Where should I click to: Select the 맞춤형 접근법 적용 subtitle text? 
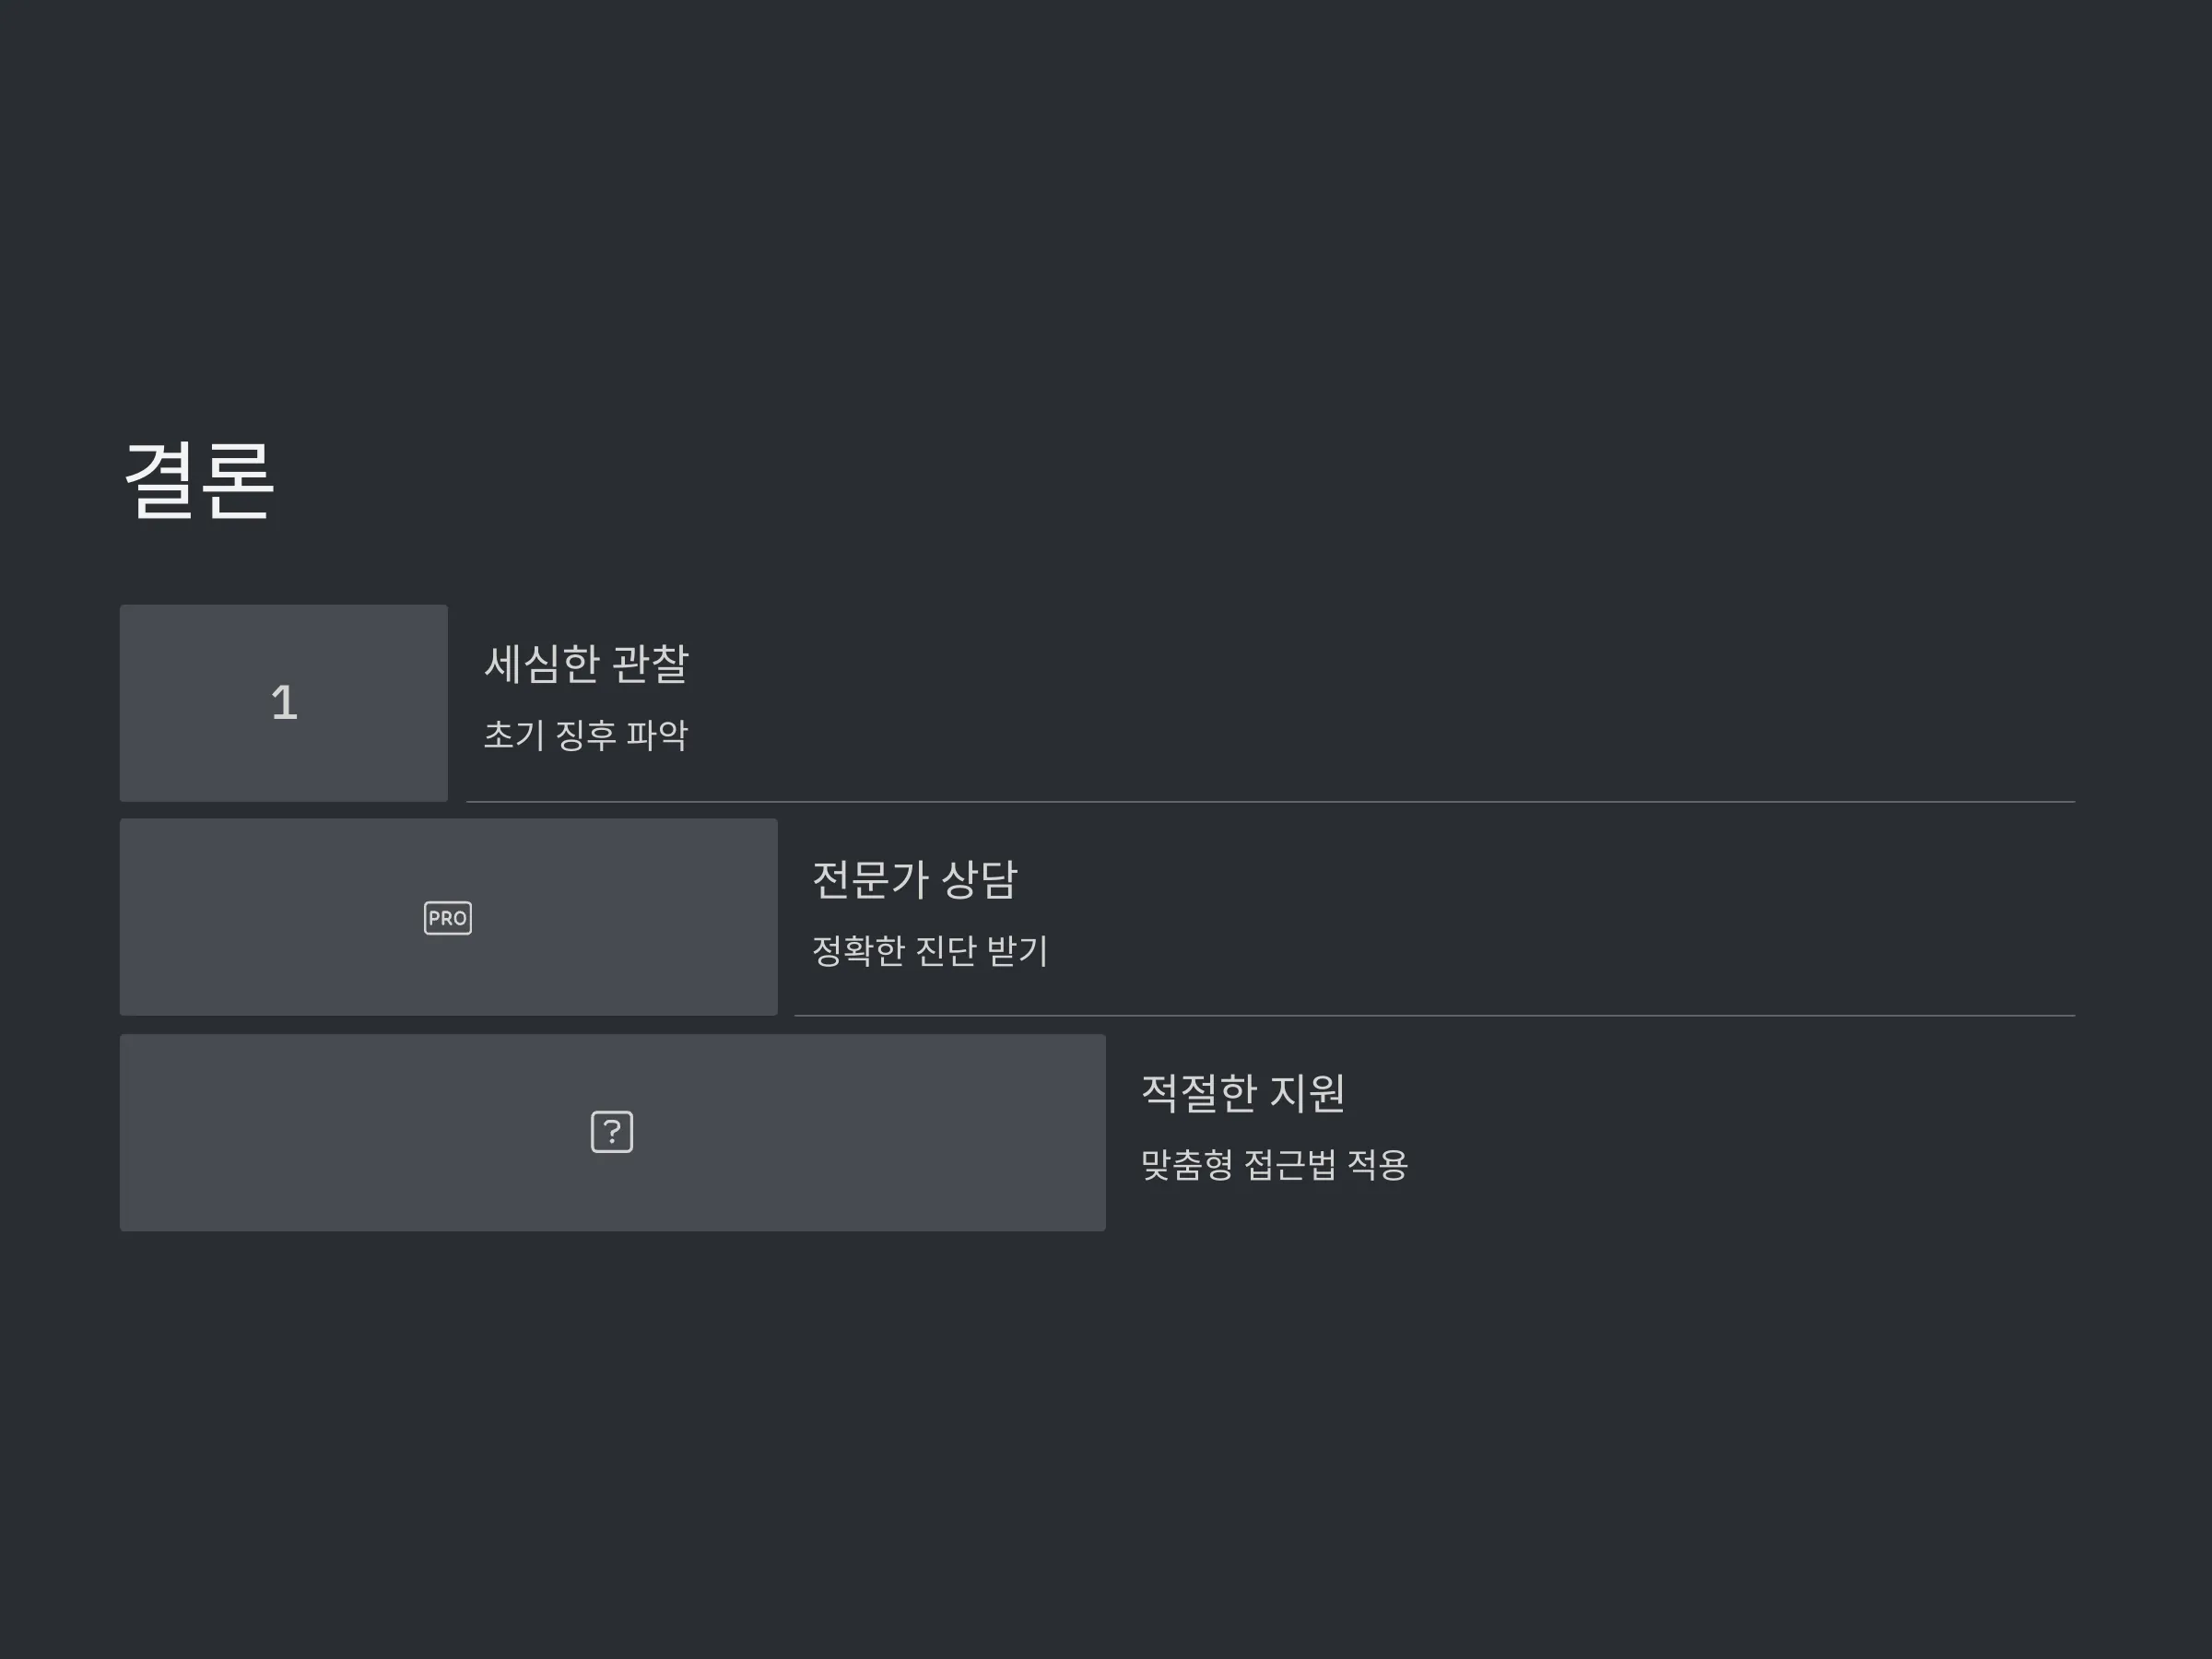[1274, 1164]
